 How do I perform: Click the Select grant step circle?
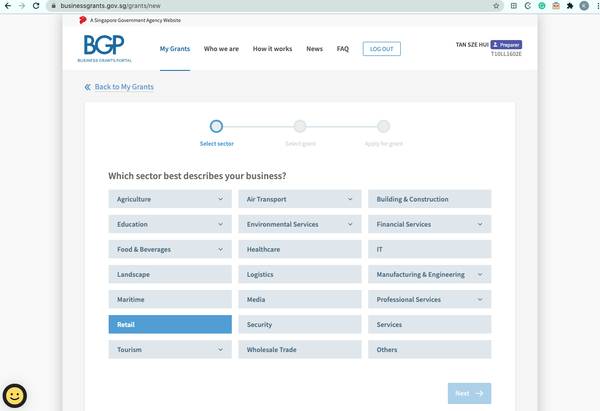300,126
